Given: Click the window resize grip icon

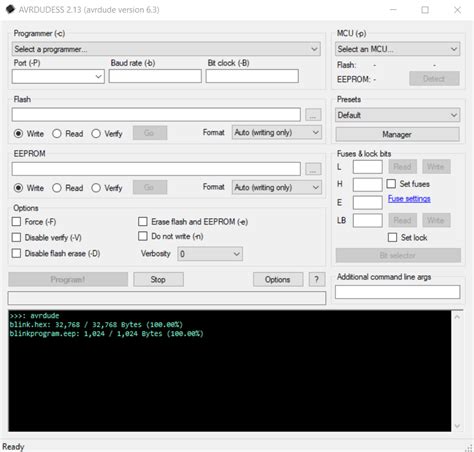Looking at the screenshot, I should pos(469,448).
